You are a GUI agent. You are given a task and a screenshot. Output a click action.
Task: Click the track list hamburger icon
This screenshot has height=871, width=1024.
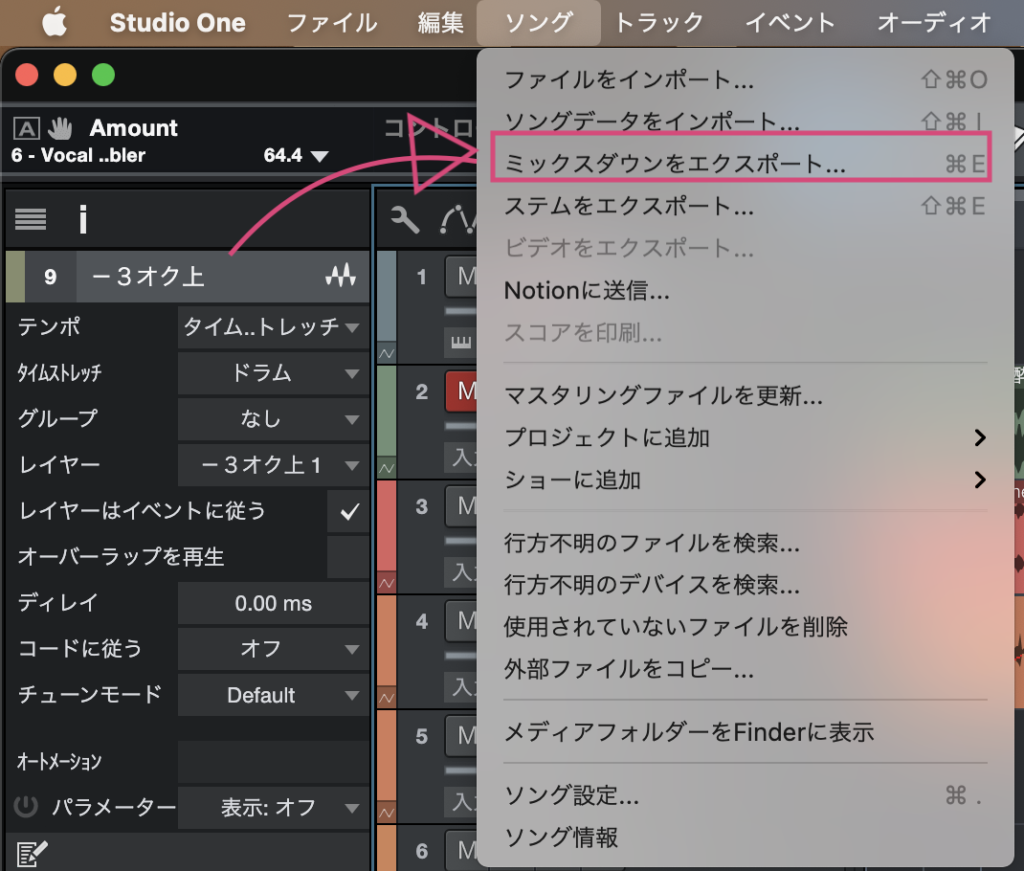pyautogui.click(x=31, y=219)
